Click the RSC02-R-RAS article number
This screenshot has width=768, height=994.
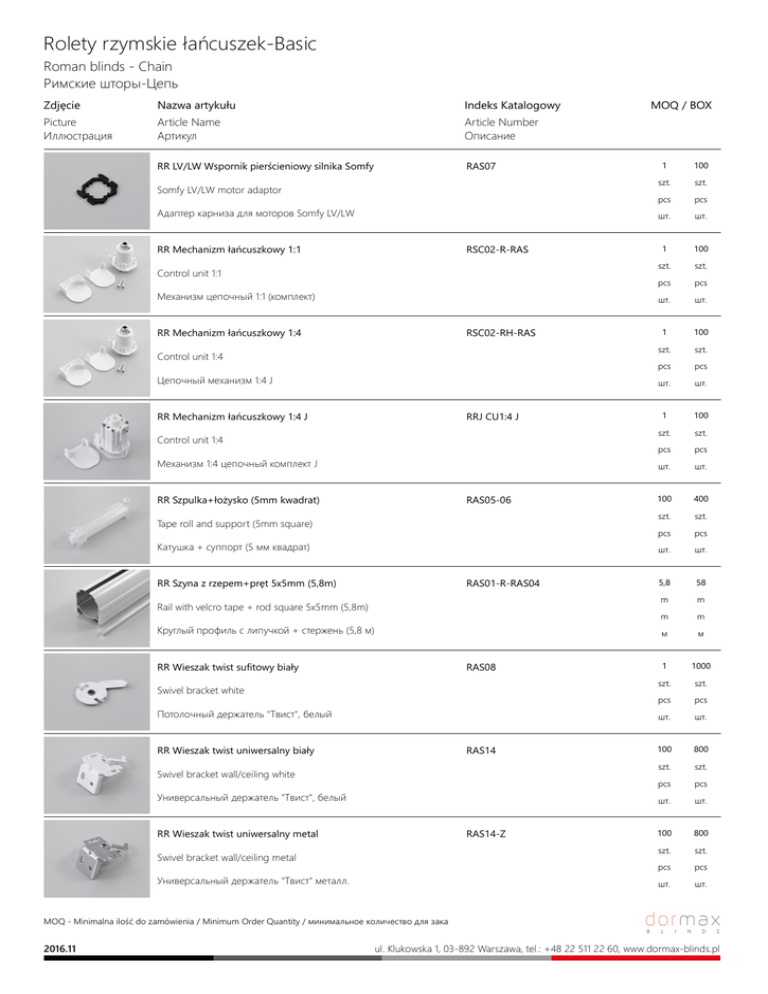(x=497, y=248)
